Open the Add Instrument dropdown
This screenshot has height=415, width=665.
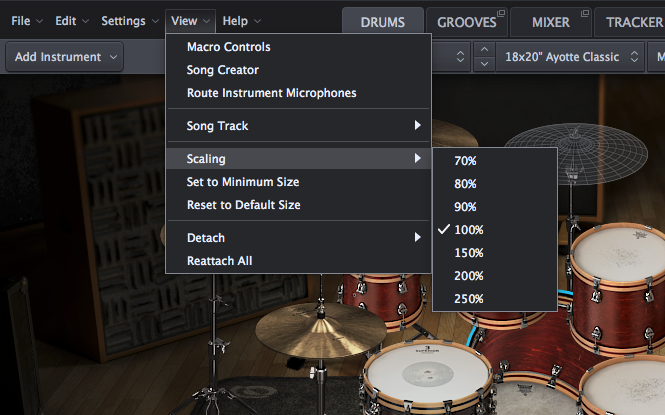pyautogui.click(x=64, y=56)
